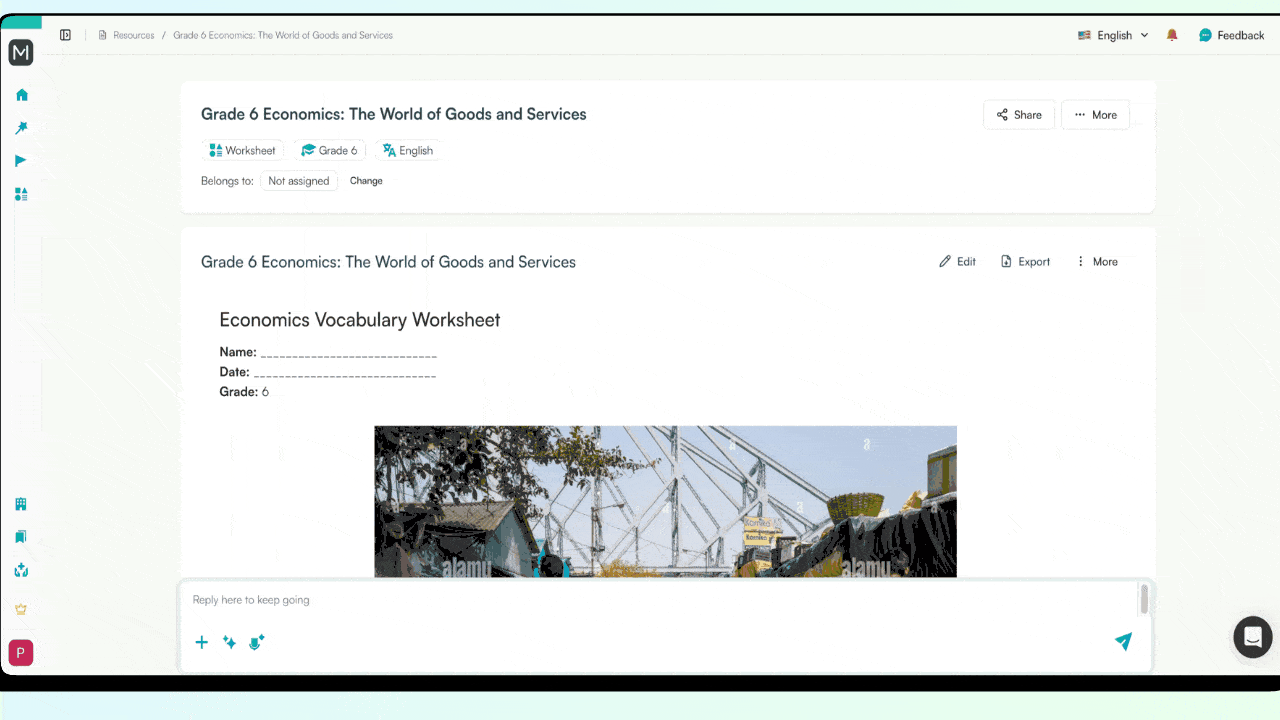The image size is (1280, 720).
Task: Select the English language tag
Action: [407, 150]
